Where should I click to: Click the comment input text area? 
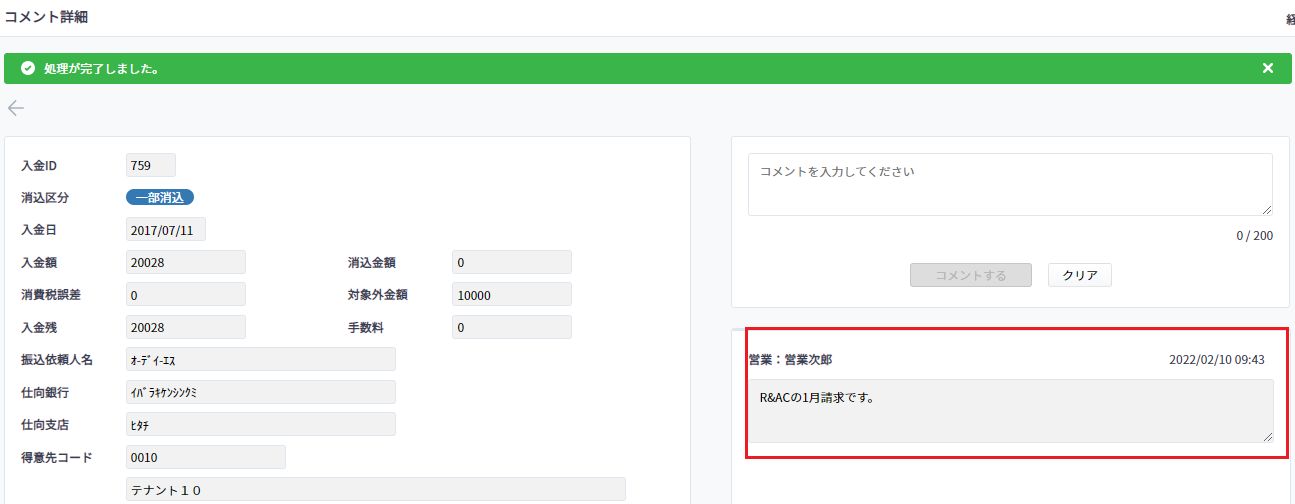(1010, 184)
